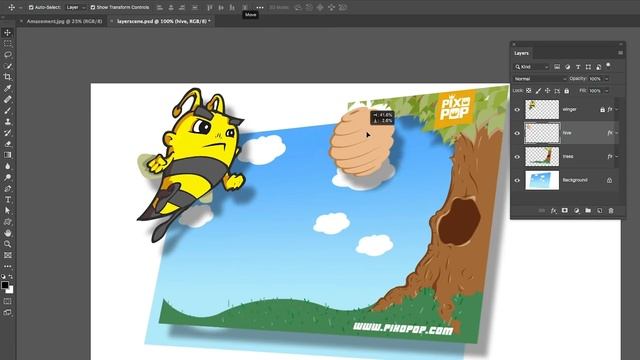Open the Fill slider arrow

(x=607, y=91)
